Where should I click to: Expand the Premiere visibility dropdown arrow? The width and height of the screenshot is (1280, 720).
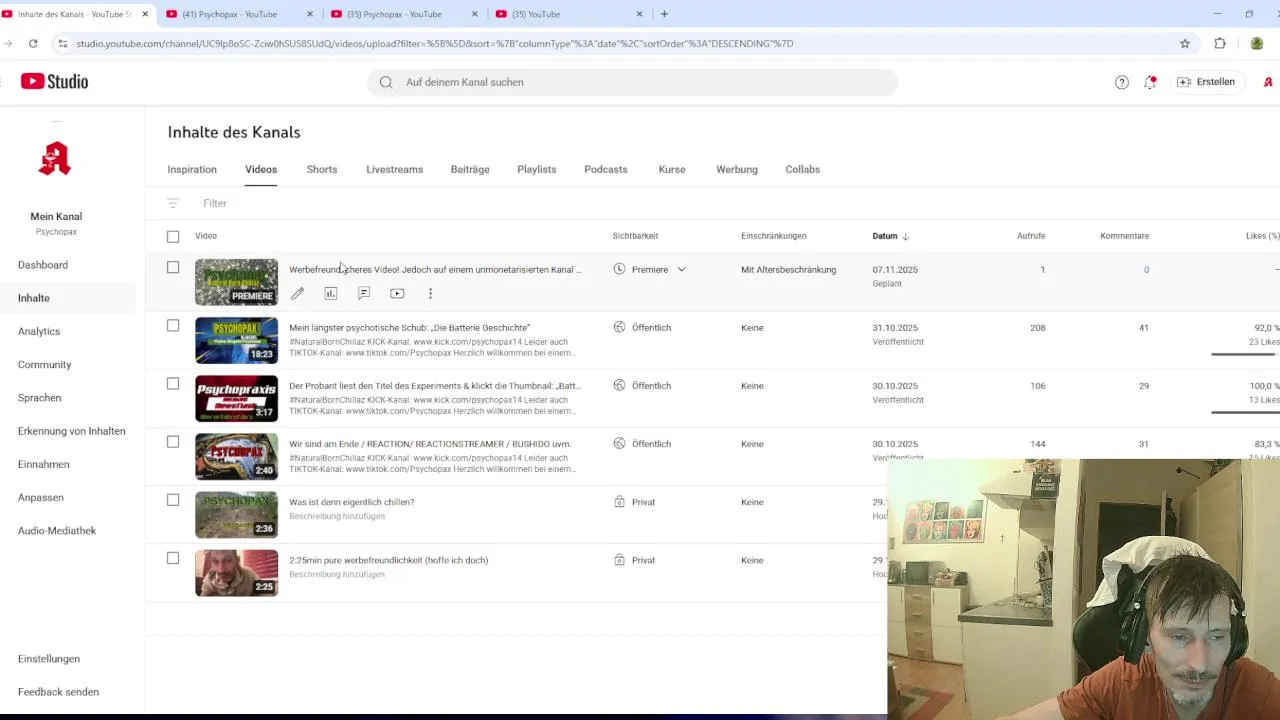click(x=681, y=269)
